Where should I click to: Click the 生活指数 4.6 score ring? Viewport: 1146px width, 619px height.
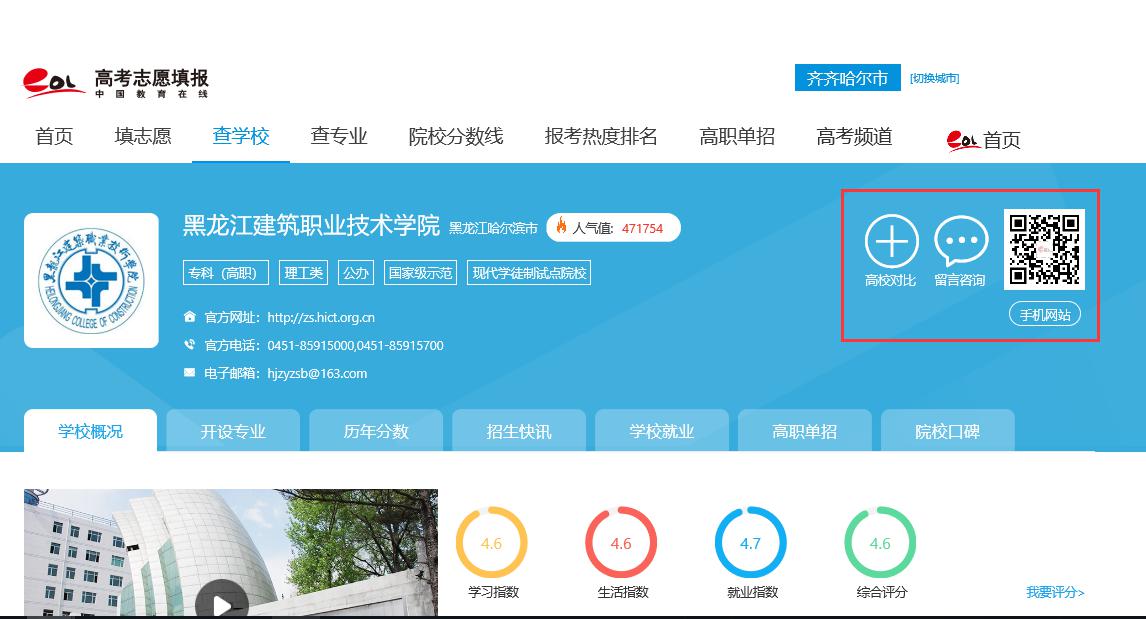pos(621,543)
